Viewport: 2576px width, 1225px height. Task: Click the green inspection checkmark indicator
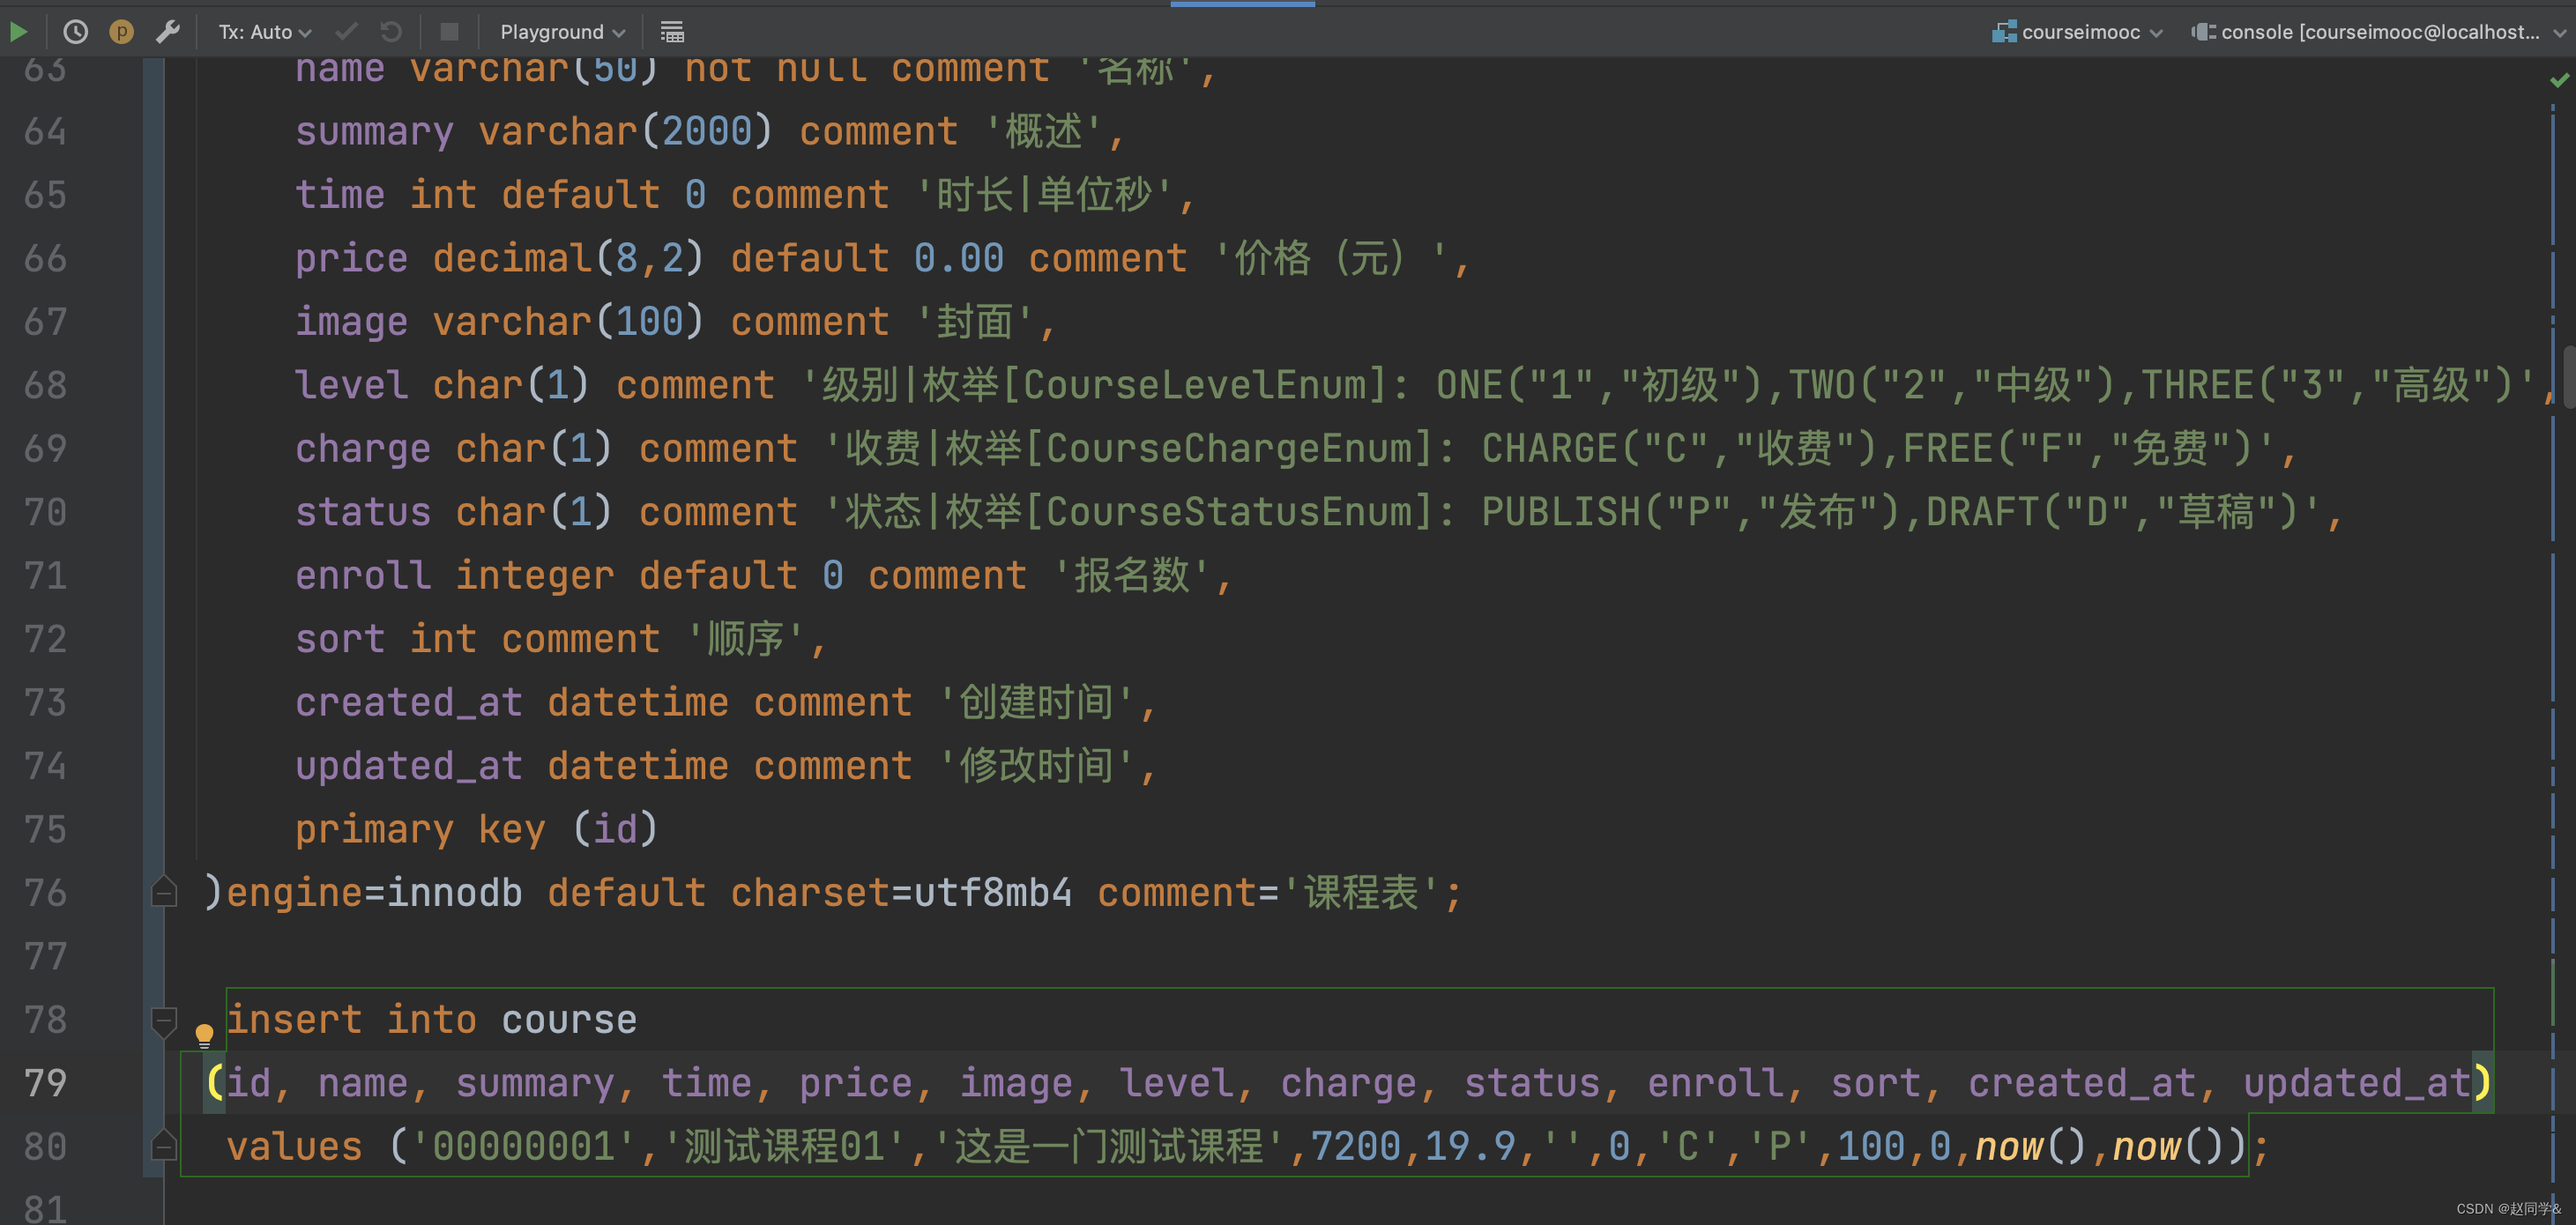tap(2559, 80)
